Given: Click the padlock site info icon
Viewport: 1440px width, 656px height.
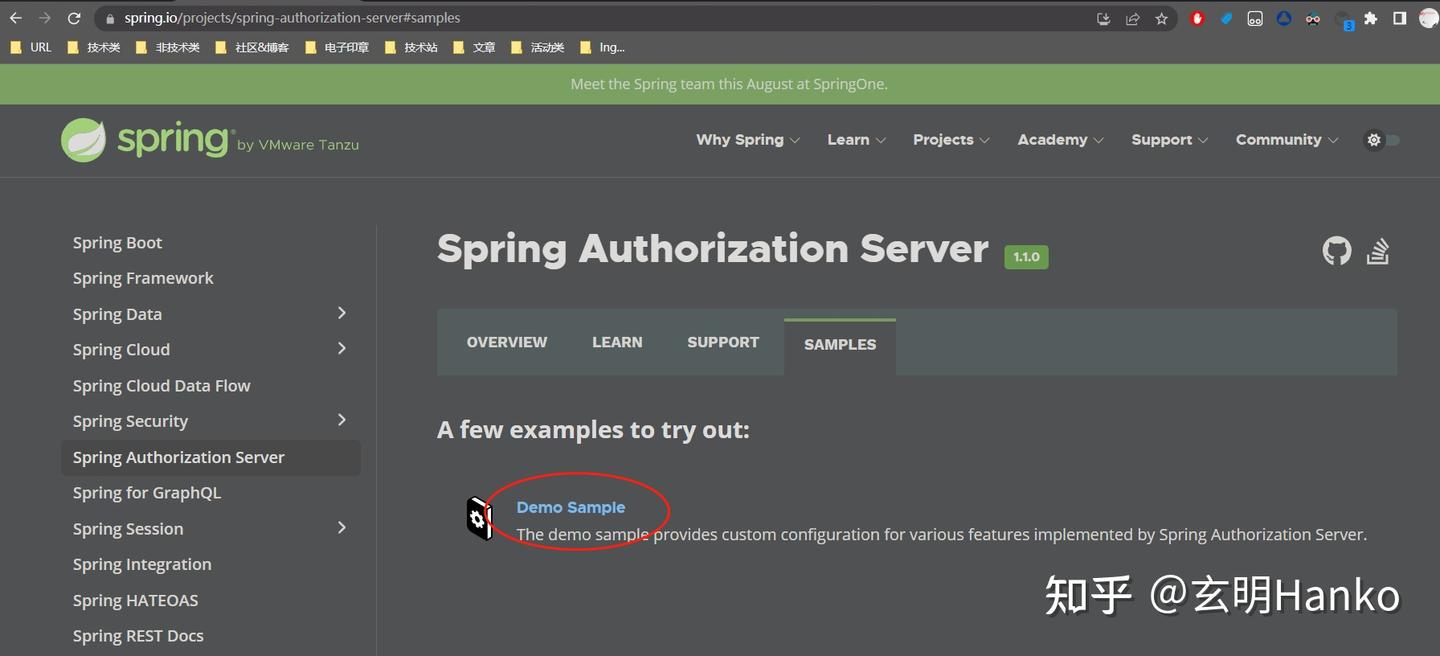Looking at the screenshot, I should tap(110, 18).
